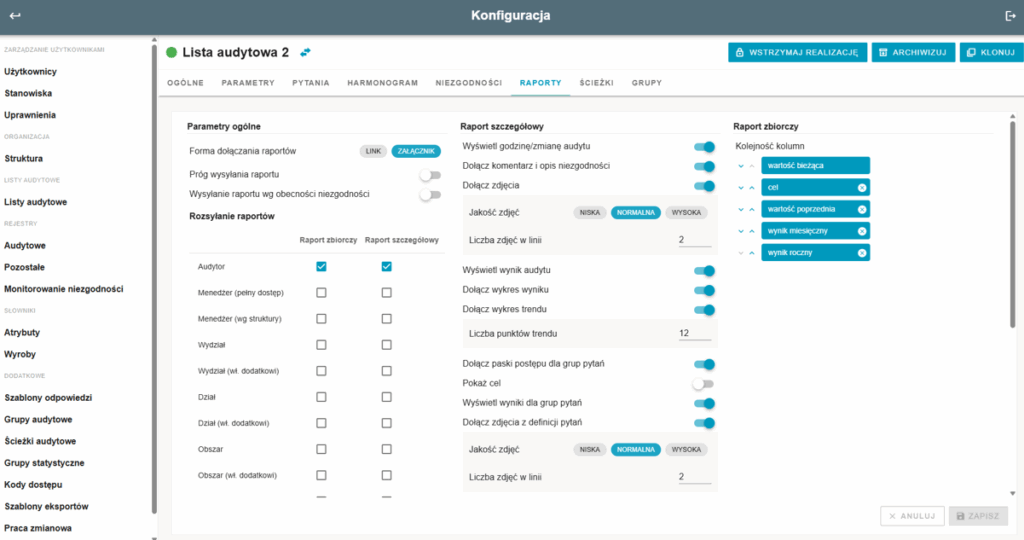Remove the 'wynik miesięczny' column chip
Screen dimensions: 1024x540
862,231
